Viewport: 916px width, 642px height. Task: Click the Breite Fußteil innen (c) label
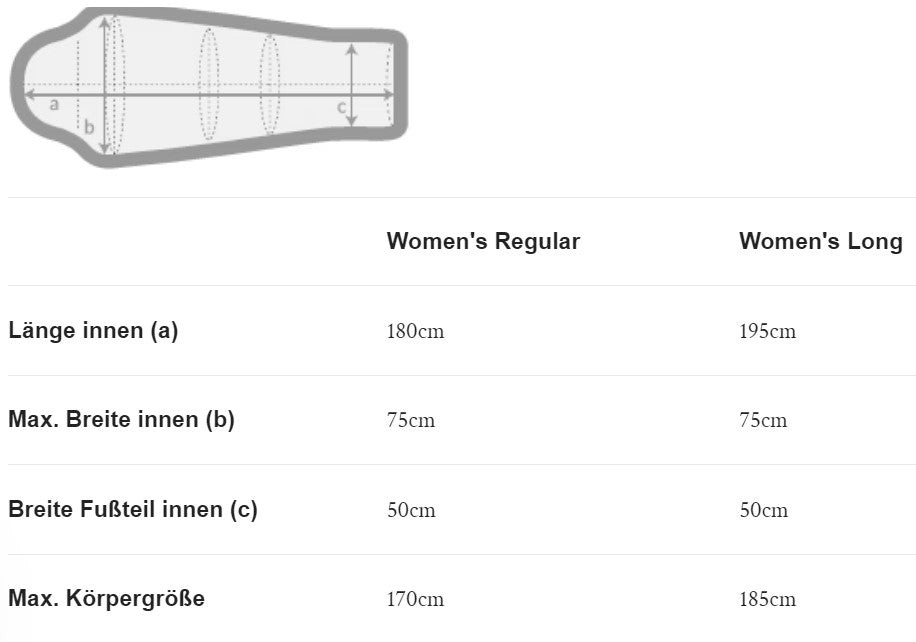(x=133, y=510)
